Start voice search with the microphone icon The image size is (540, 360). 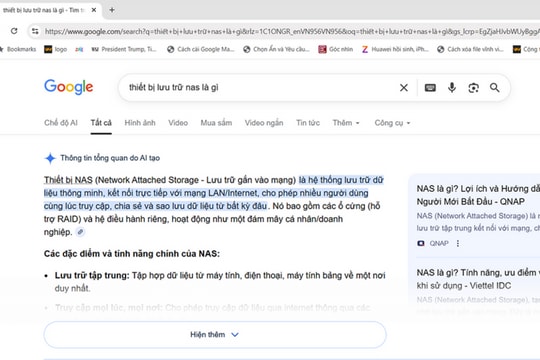tap(452, 88)
